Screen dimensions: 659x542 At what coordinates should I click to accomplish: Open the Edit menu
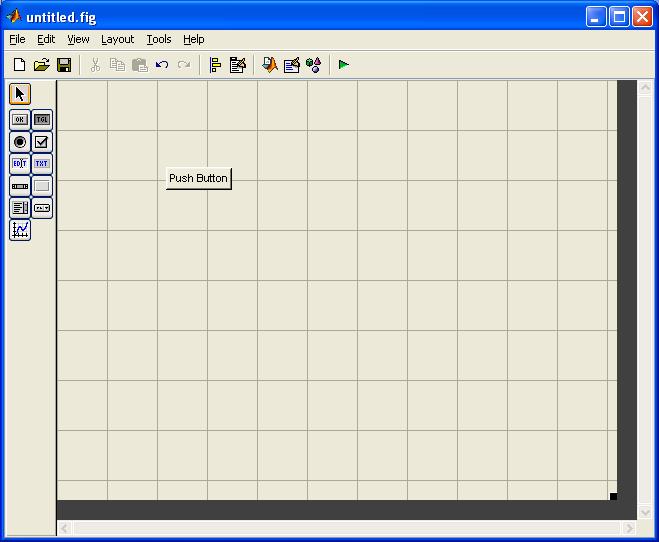46,39
